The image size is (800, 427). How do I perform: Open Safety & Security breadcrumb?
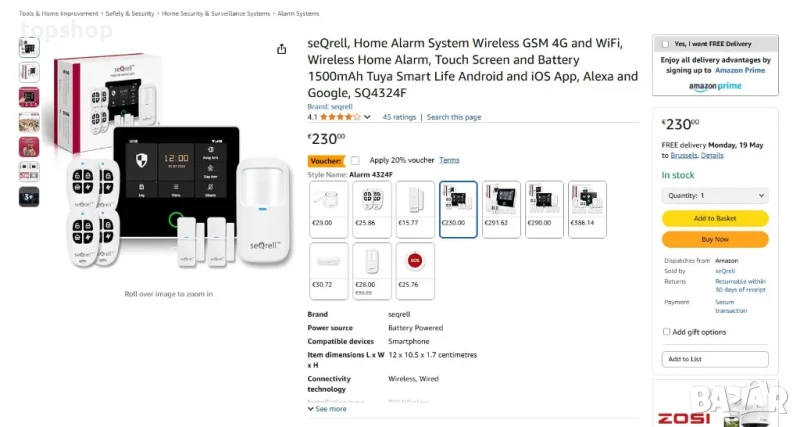pos(131,14)
